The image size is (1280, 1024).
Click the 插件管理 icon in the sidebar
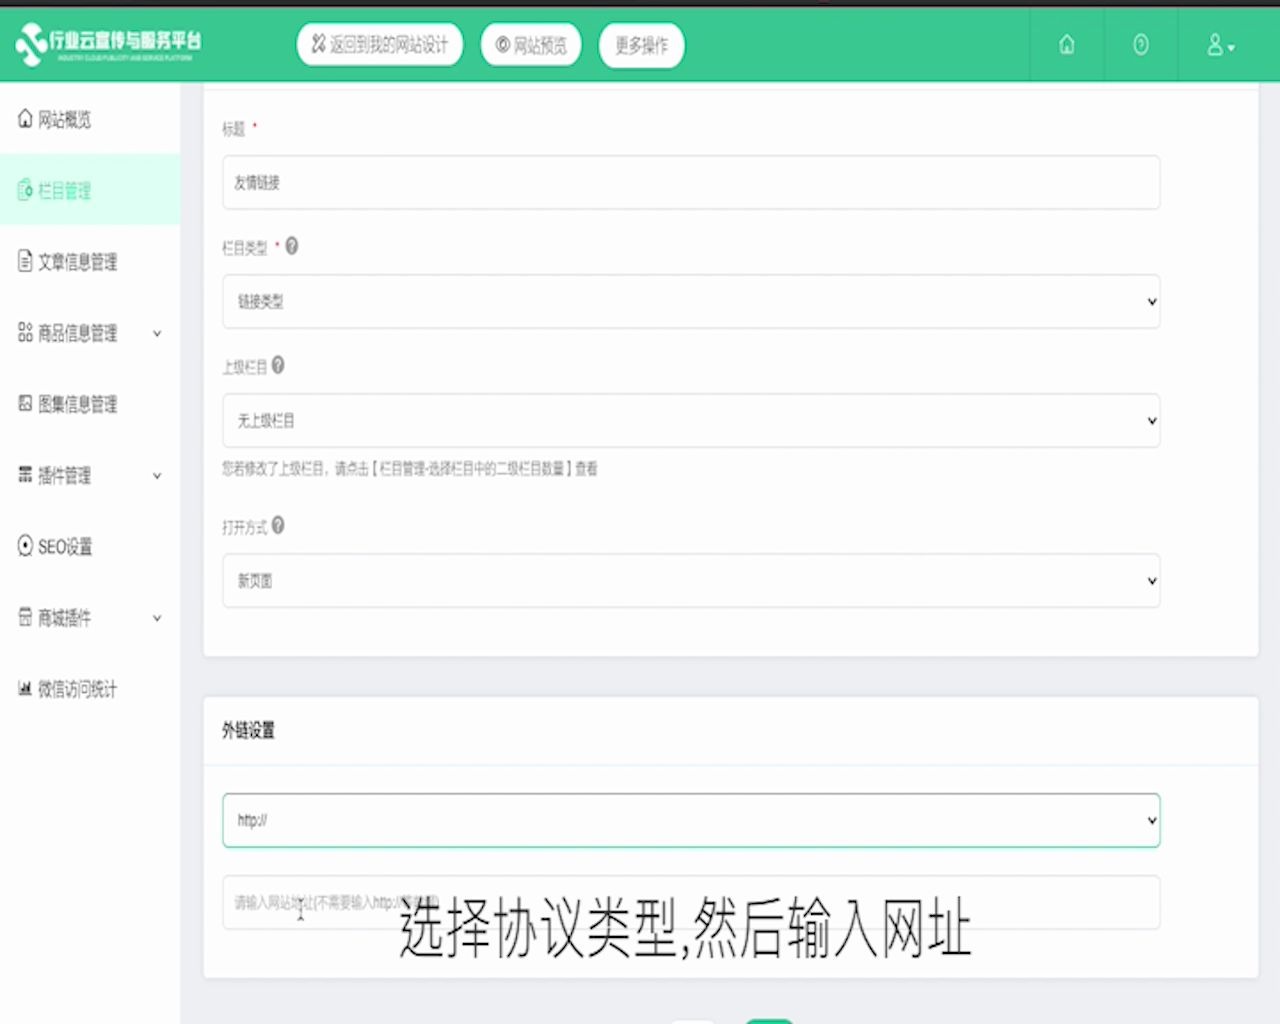tap(25, 474)
